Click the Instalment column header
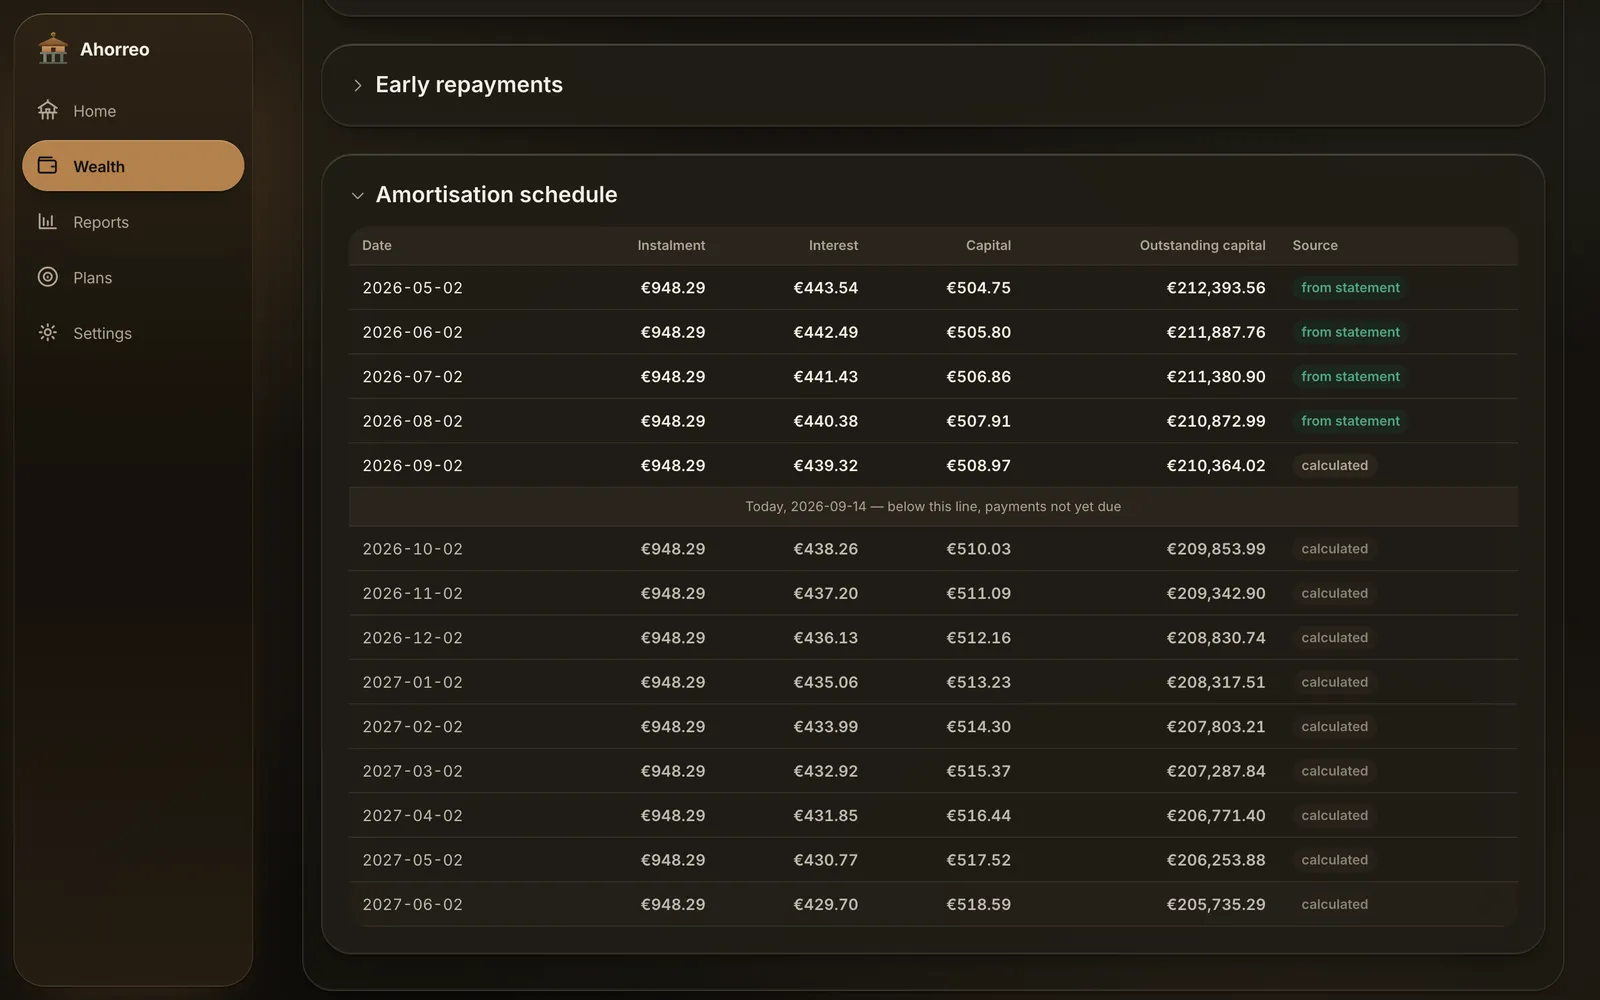 click(671, 245)
